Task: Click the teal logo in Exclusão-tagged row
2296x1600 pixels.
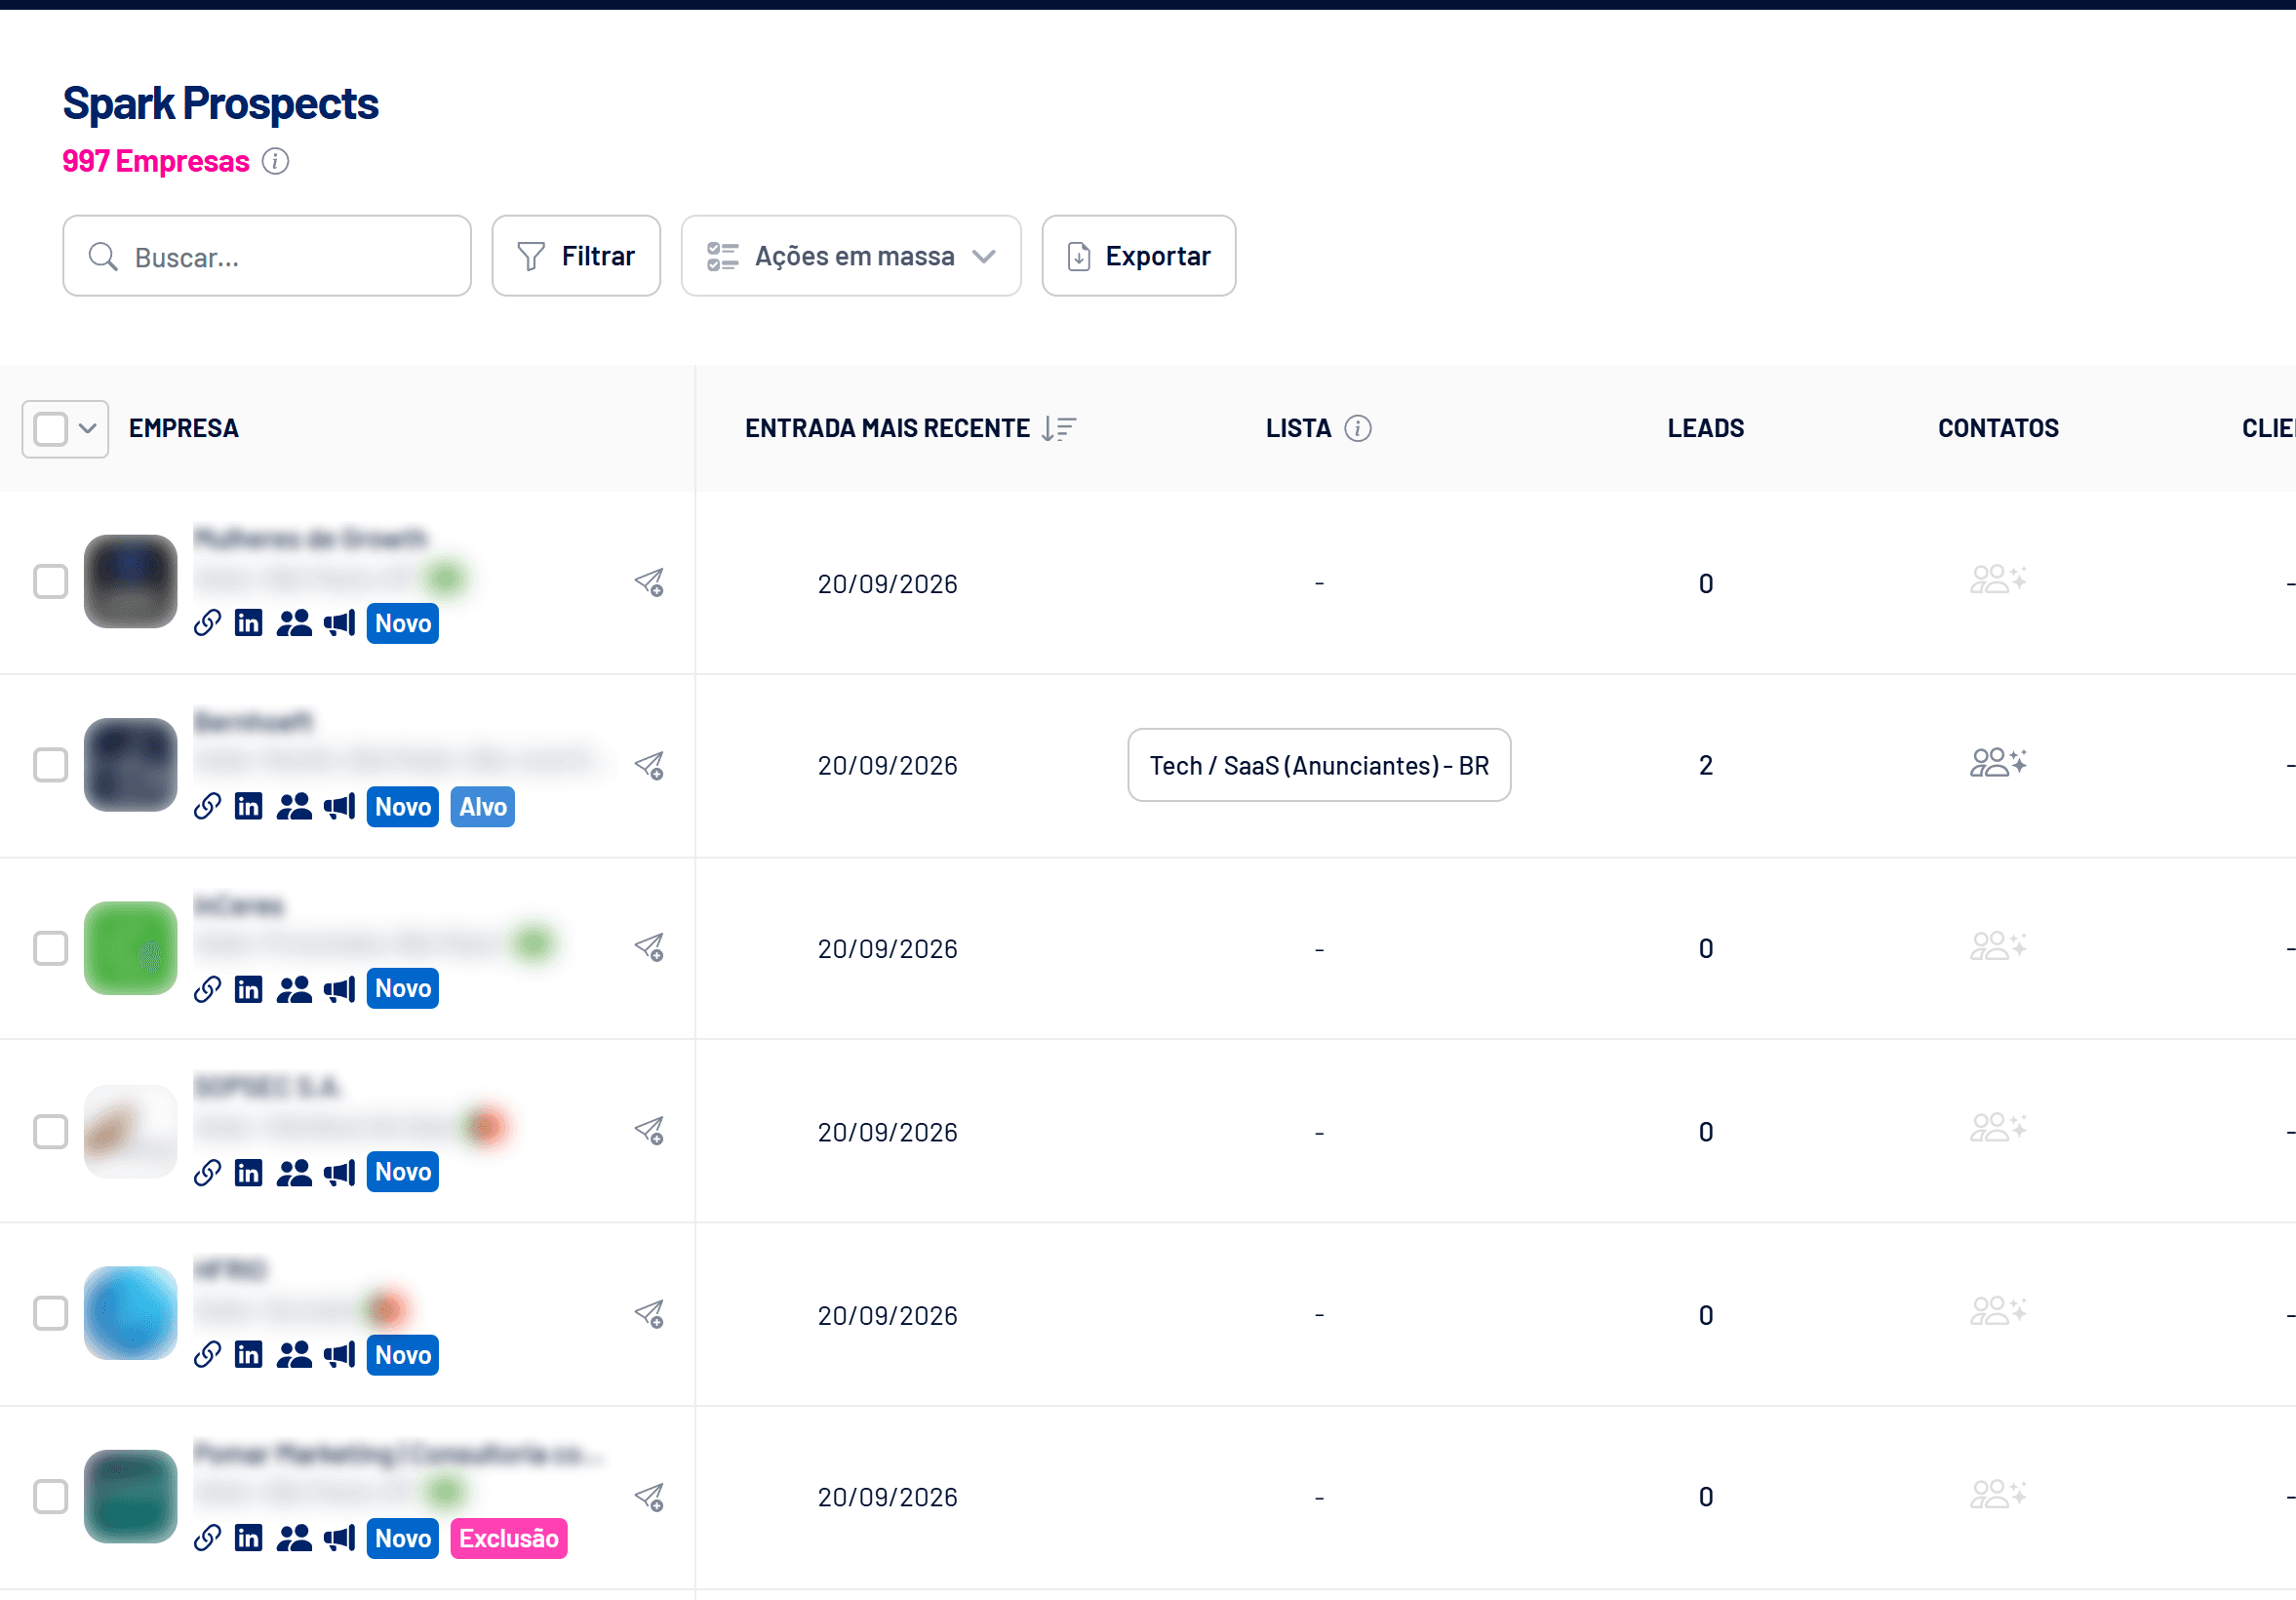Action: point(131,1497)
